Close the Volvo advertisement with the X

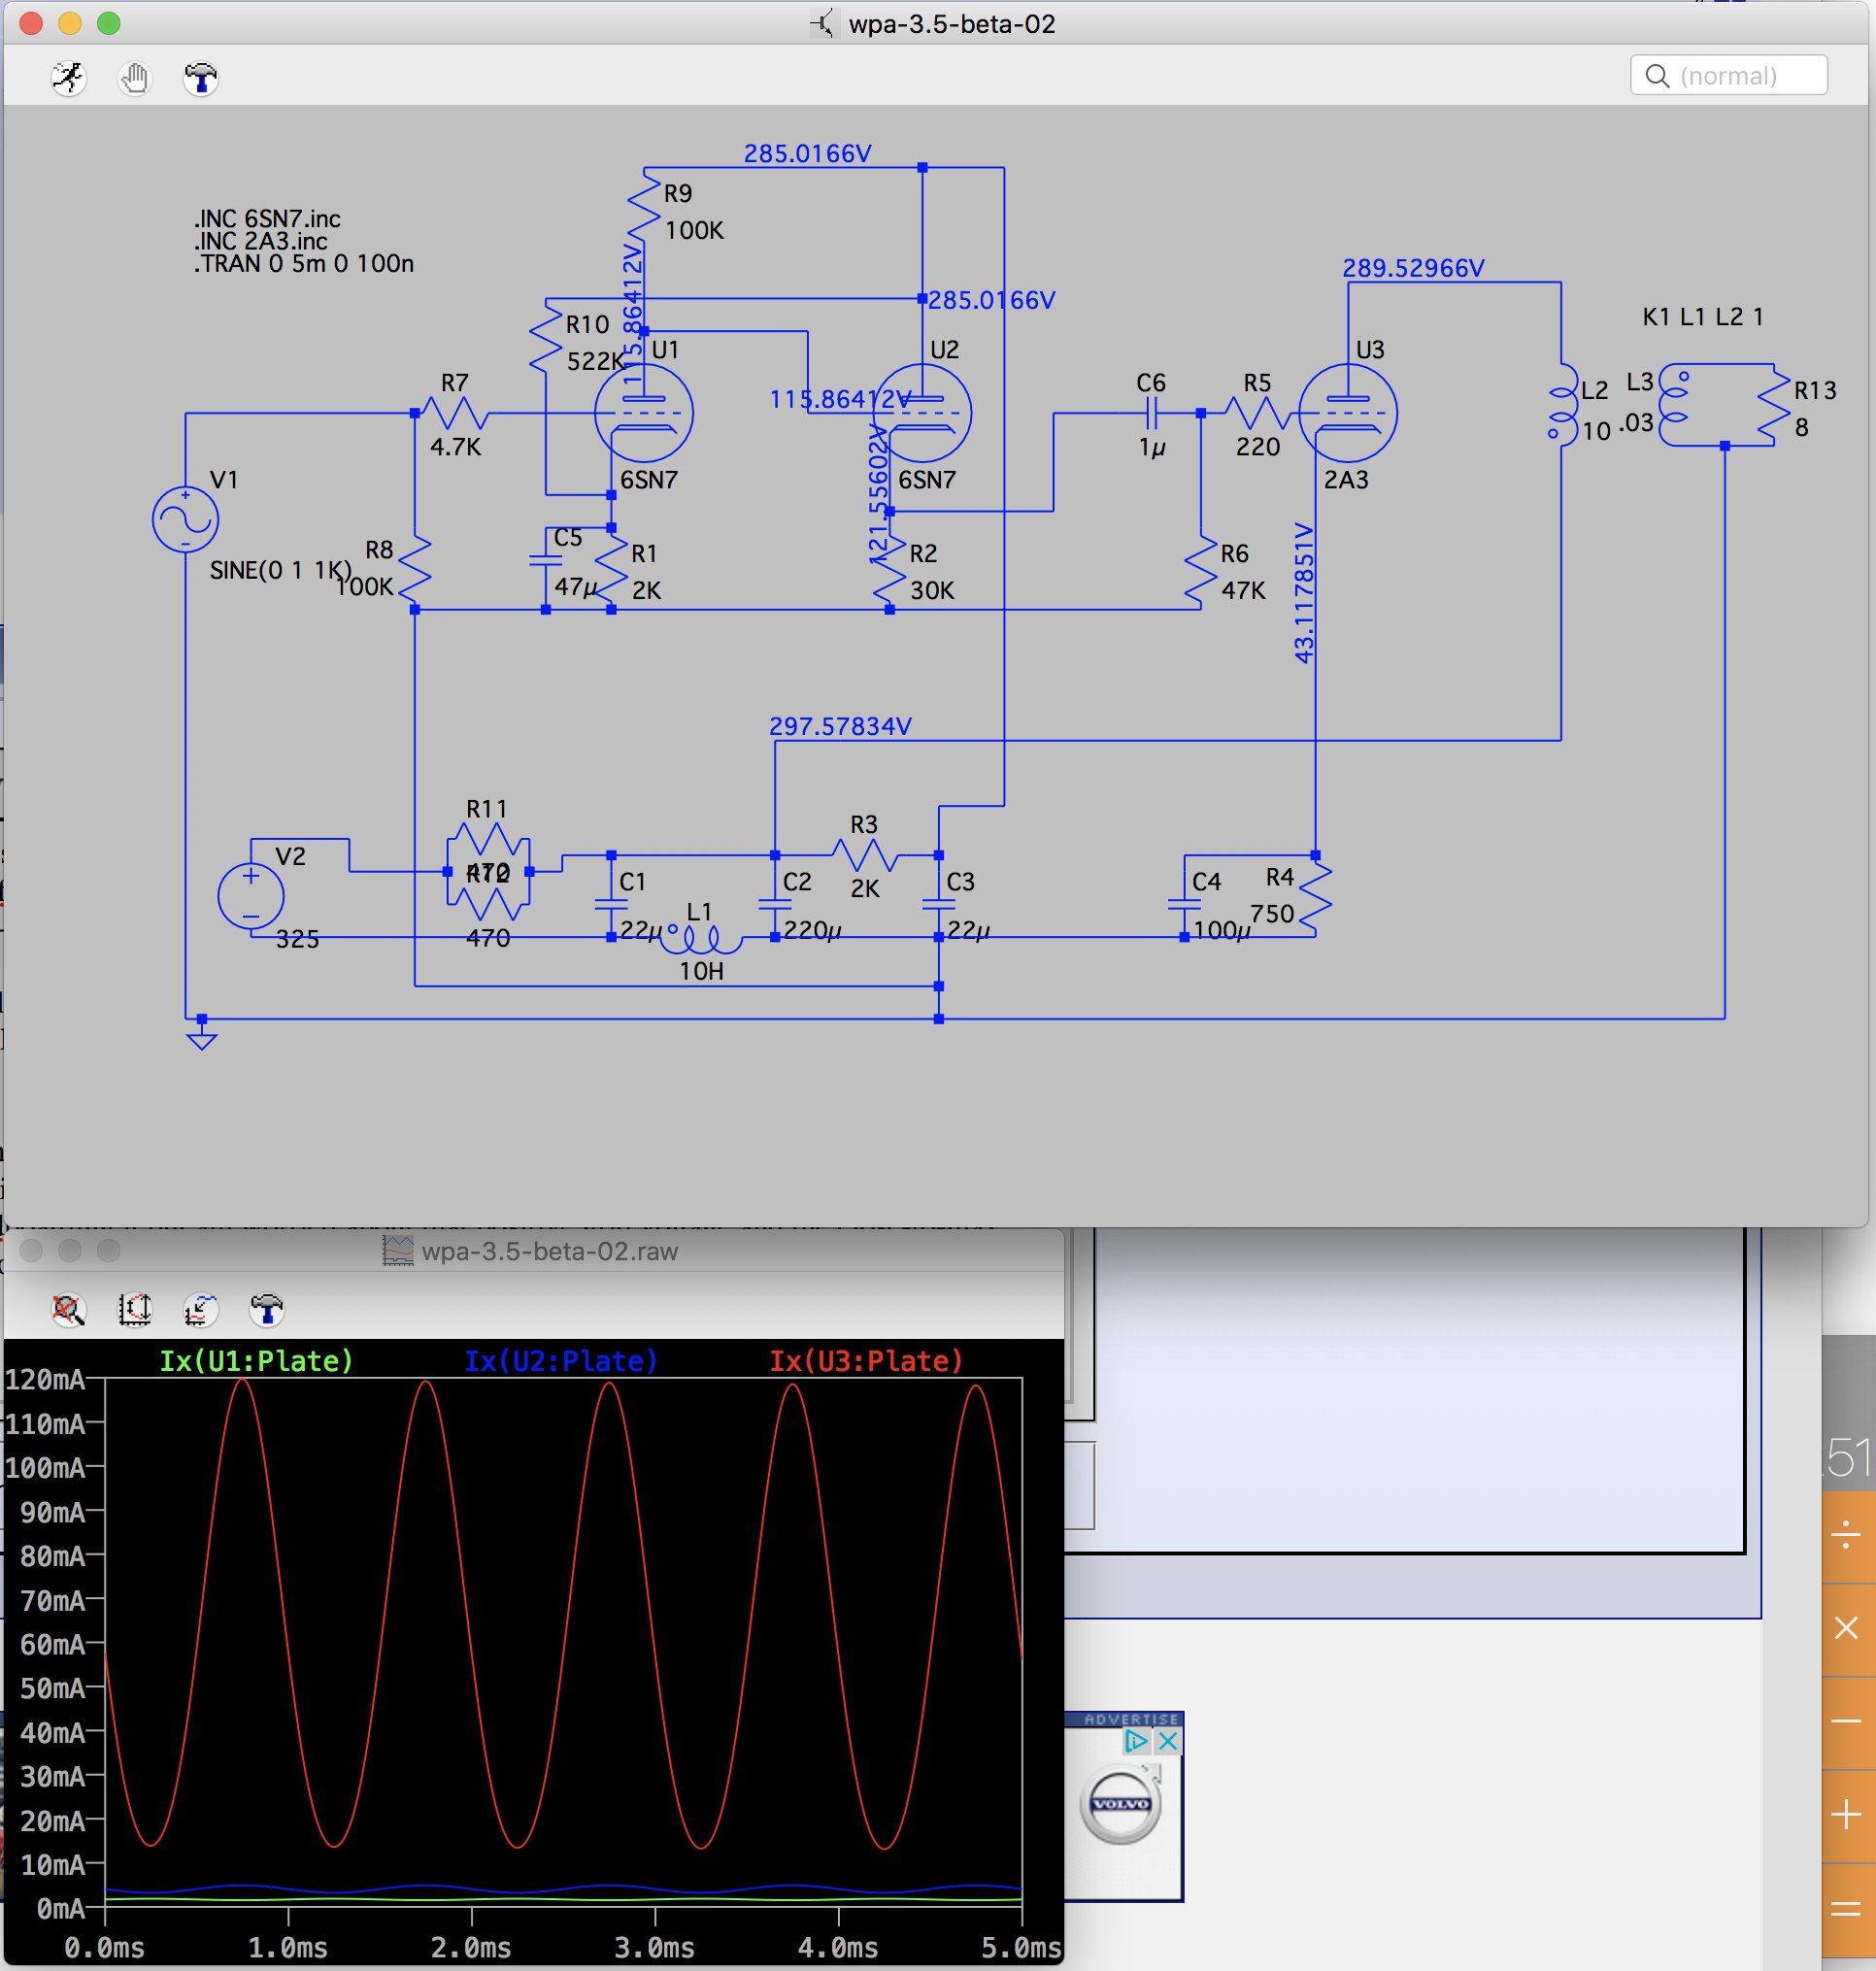tap(1167, 1742)
